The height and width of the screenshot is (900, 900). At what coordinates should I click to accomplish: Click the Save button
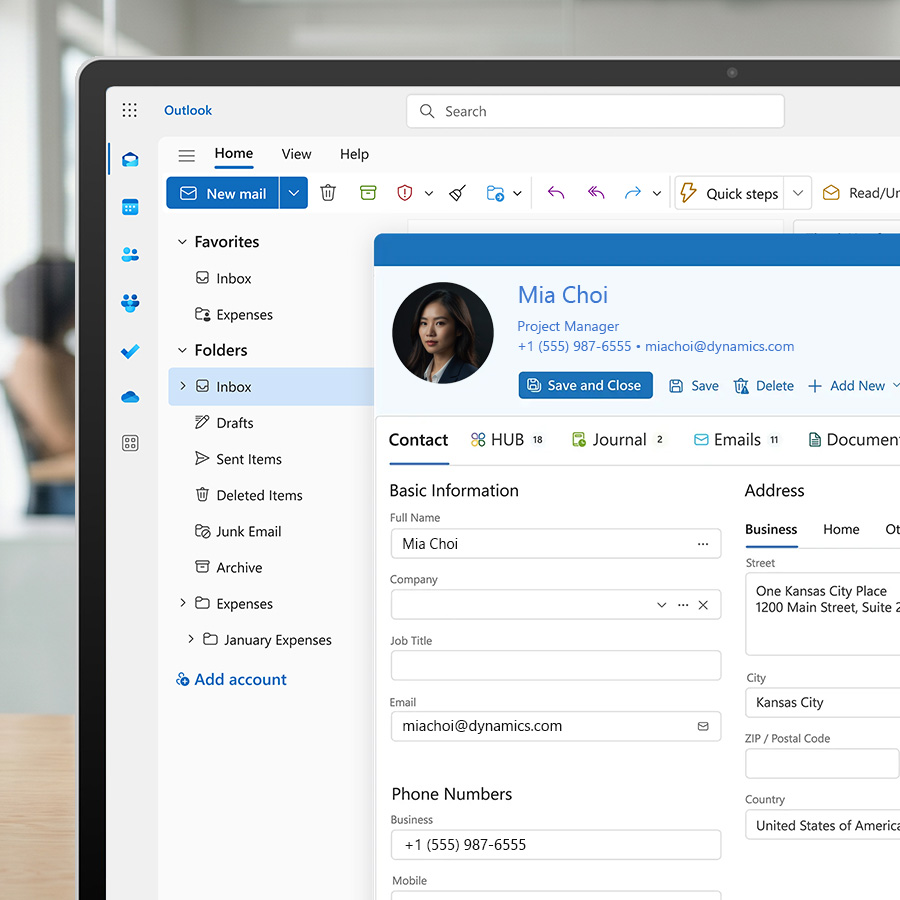[694, 386]
